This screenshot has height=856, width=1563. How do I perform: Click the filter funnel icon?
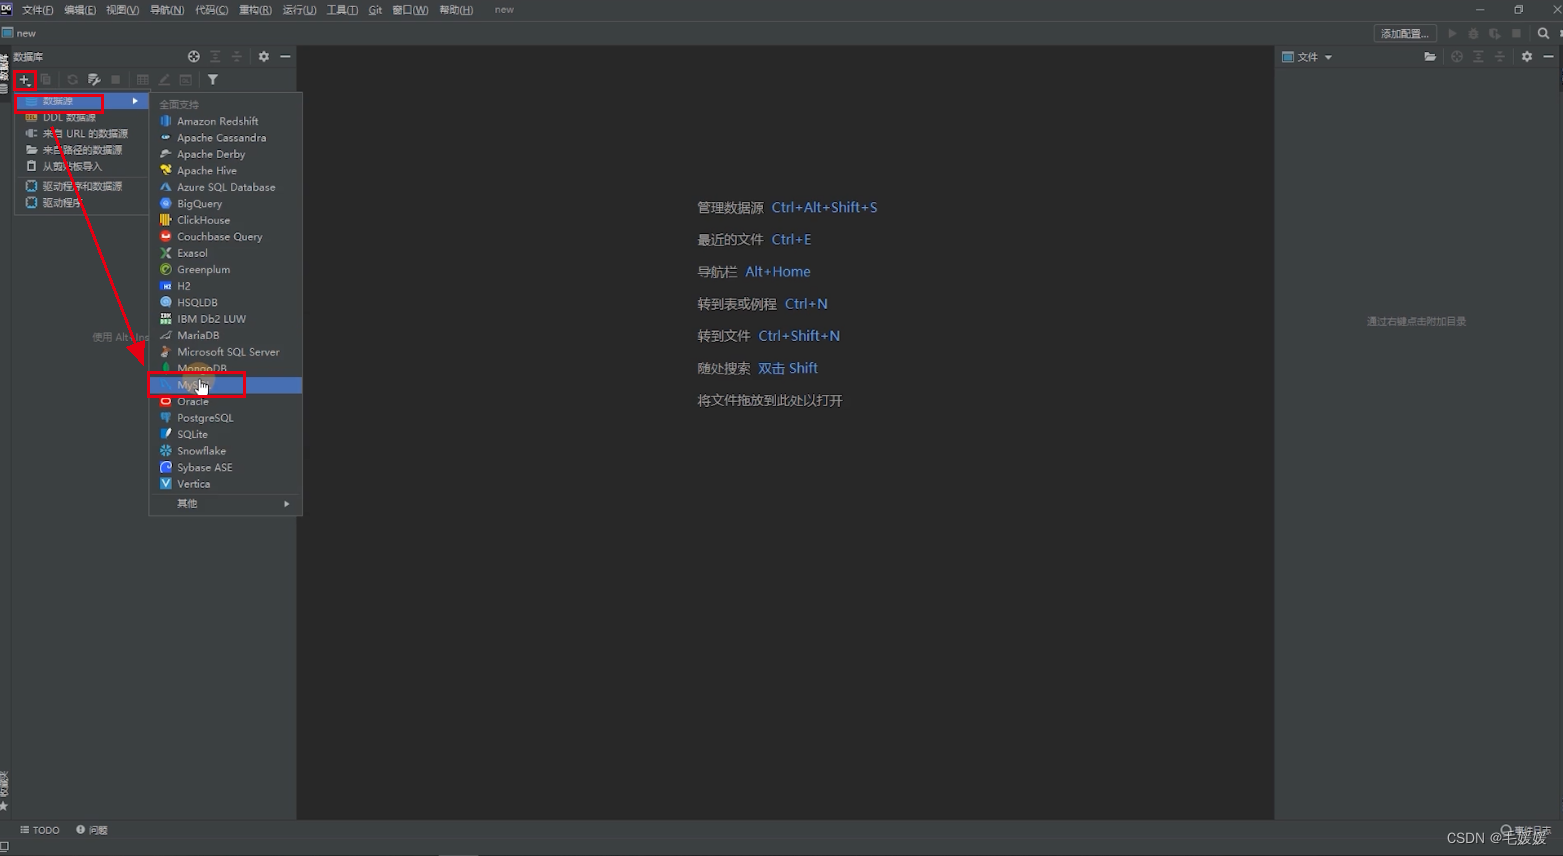212,80
